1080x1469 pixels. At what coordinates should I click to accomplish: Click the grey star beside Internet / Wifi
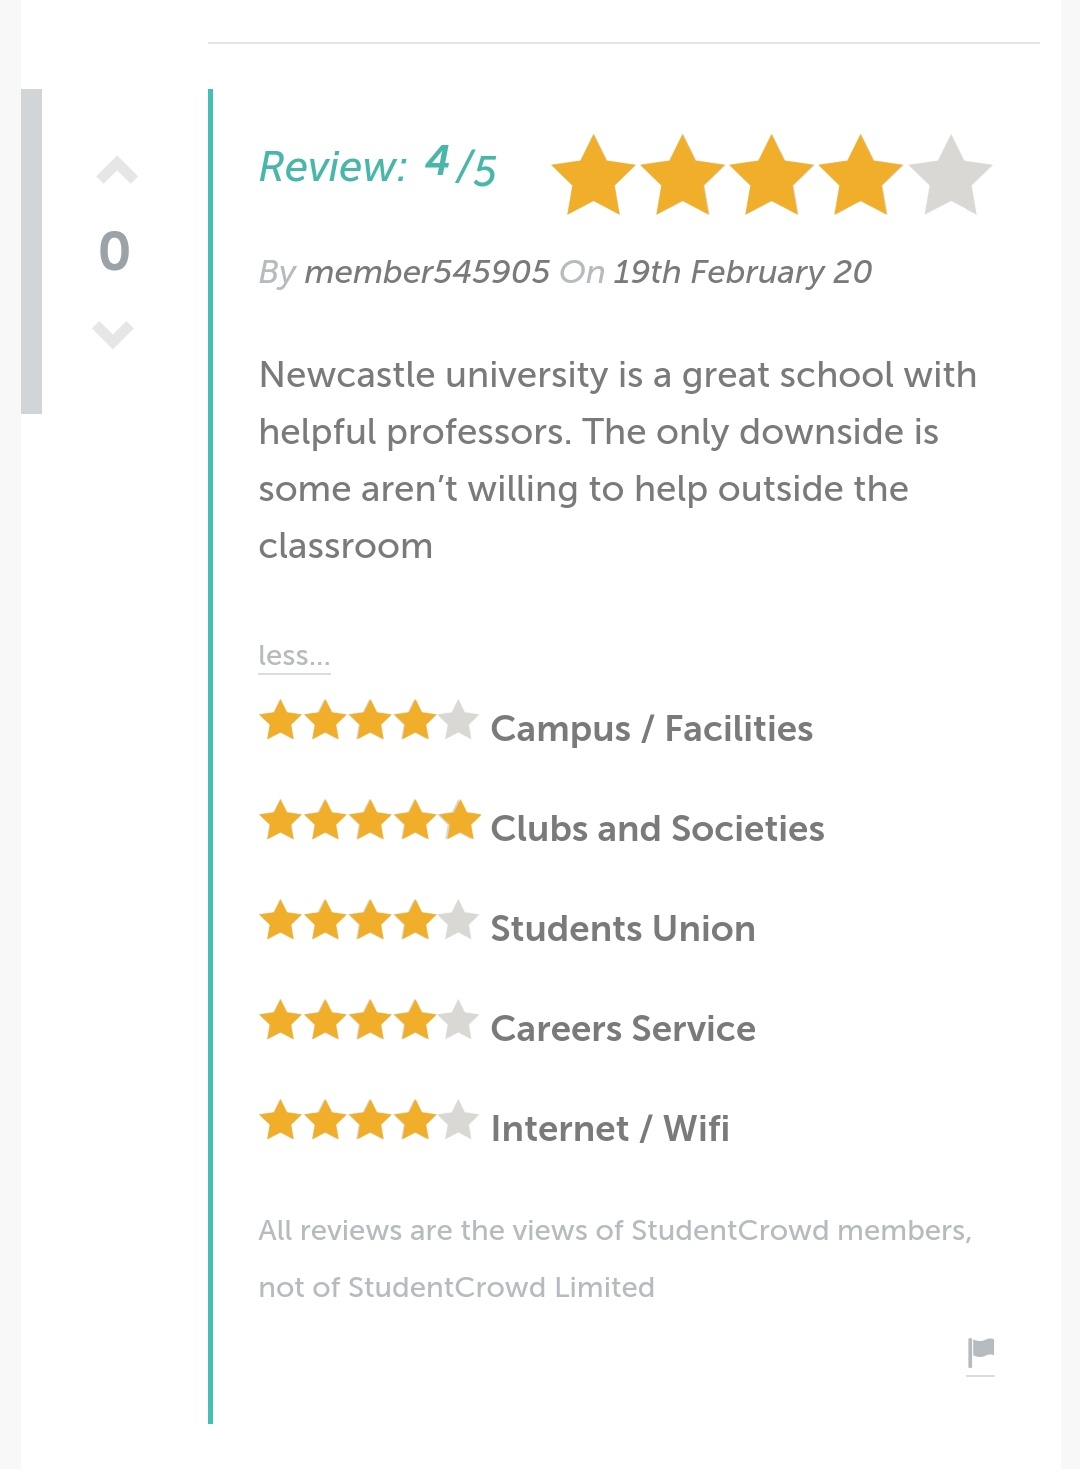pyautogui.click(x=459, y=1120)
